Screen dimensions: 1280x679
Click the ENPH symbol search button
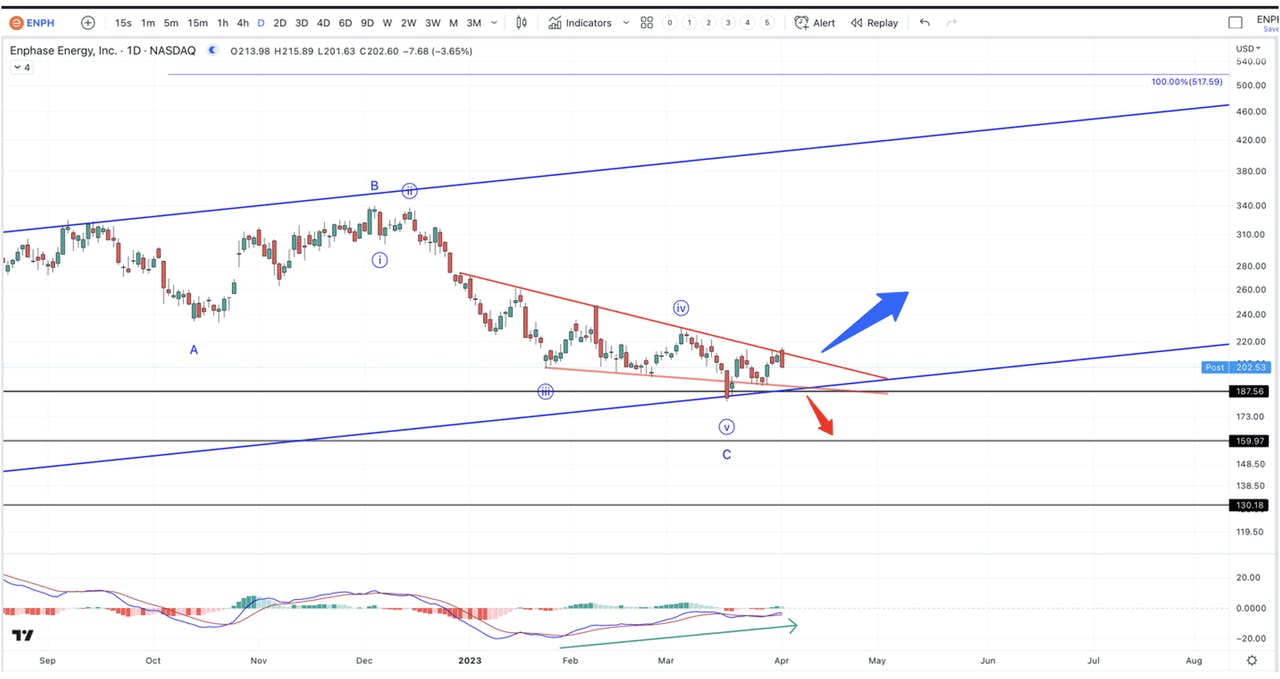click(x=34, y=22)
